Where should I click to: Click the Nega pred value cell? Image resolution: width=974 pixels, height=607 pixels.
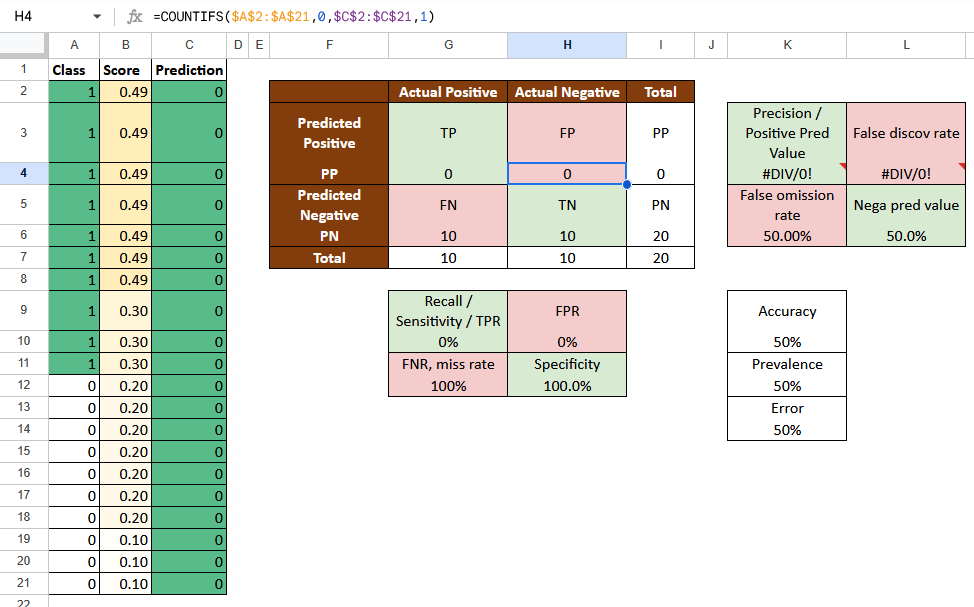pos(906,205)
